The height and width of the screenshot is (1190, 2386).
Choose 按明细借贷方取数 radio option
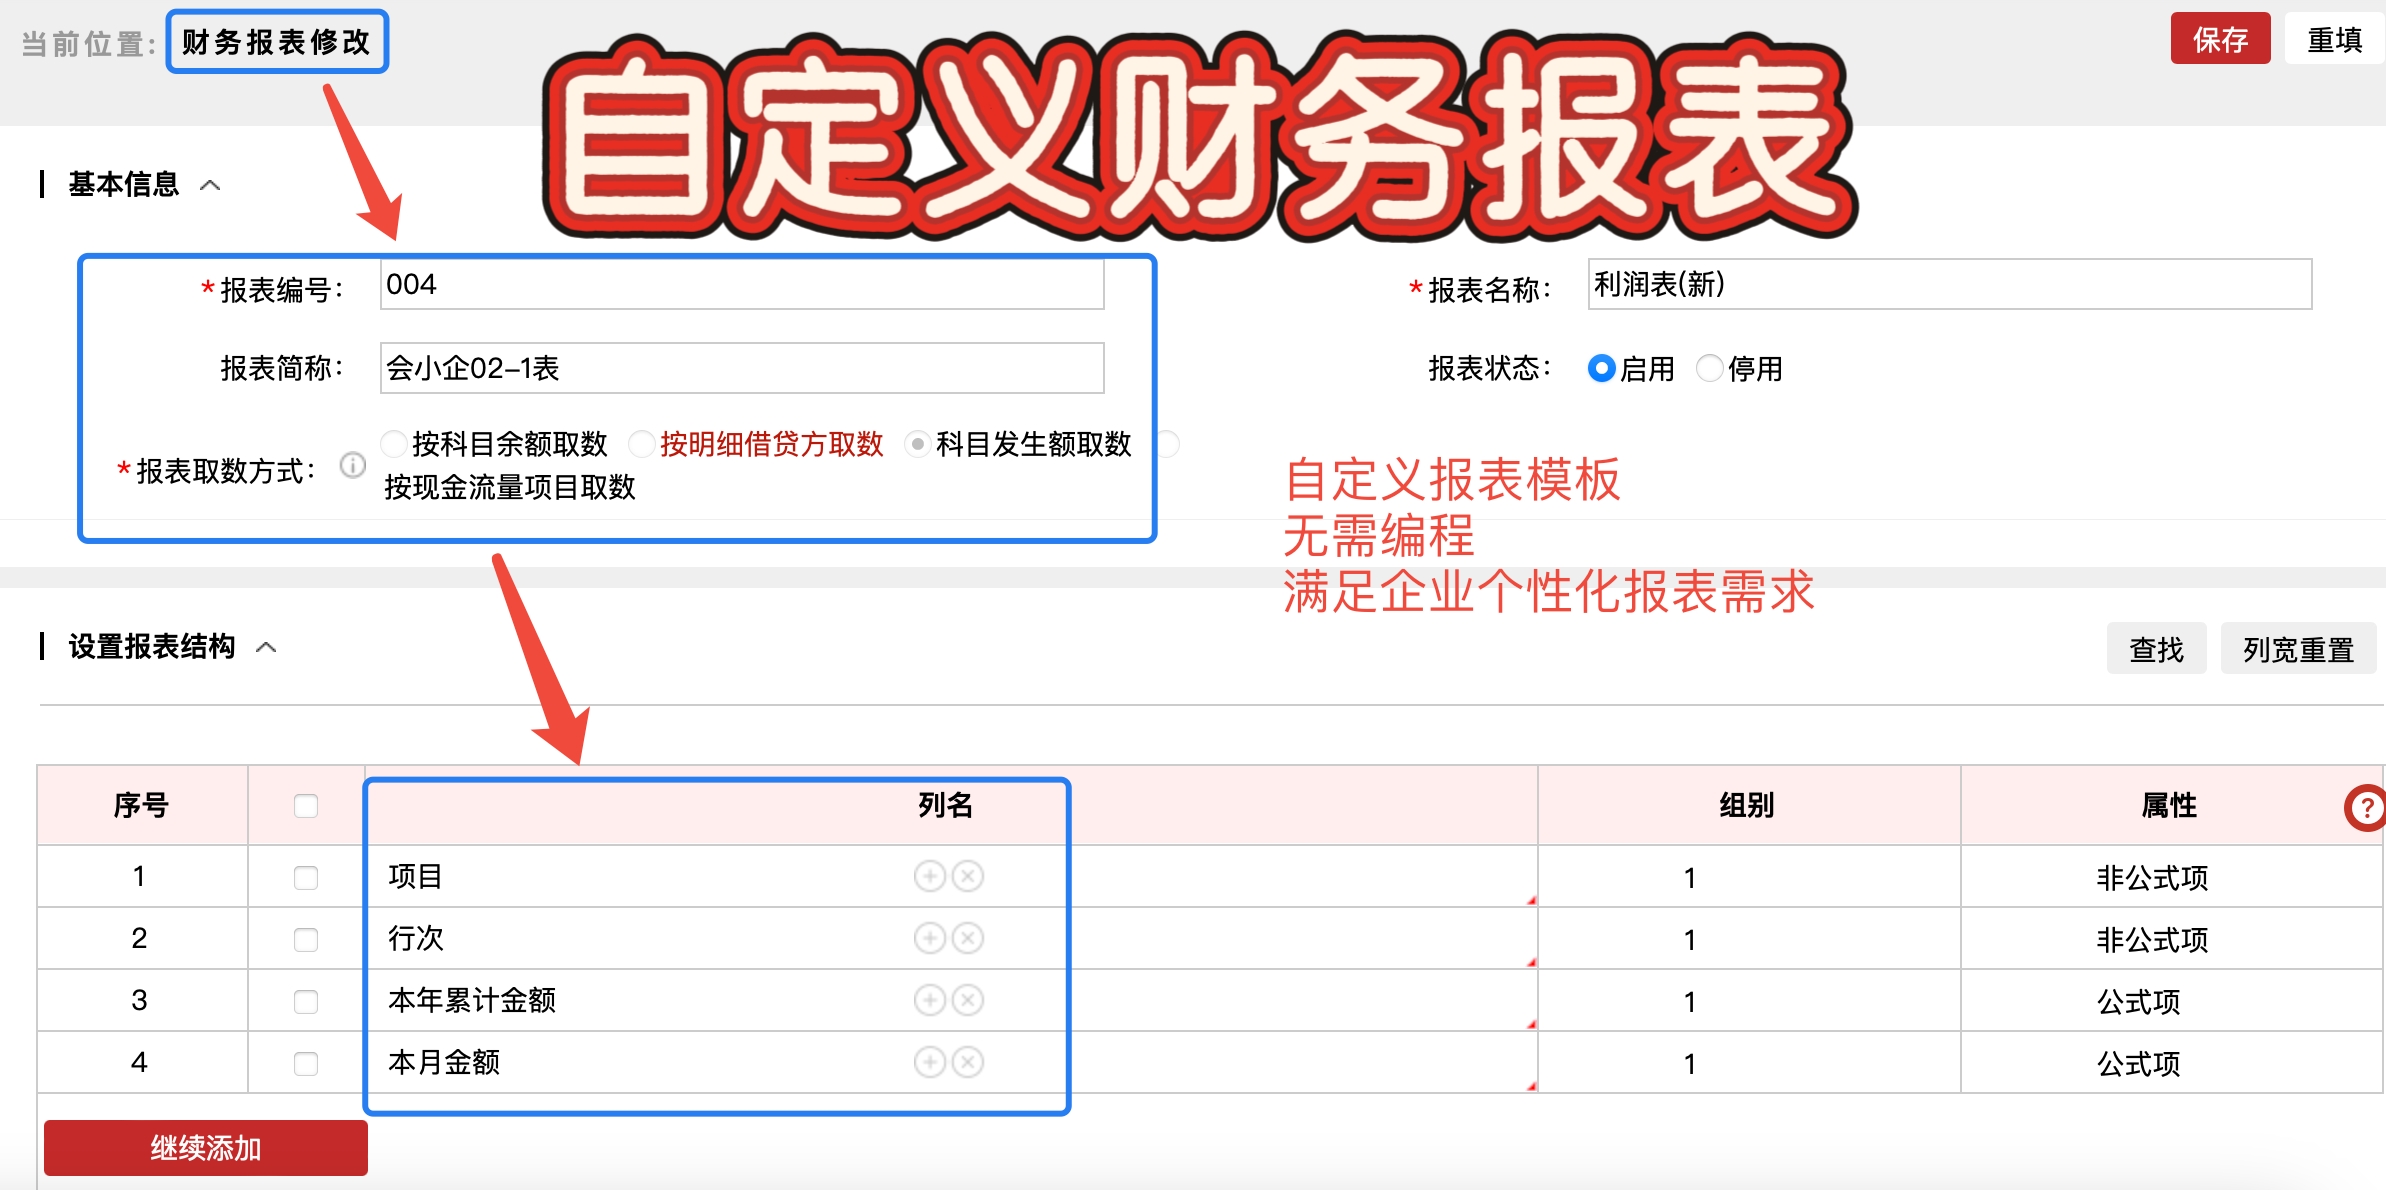[x=642, y=443]
